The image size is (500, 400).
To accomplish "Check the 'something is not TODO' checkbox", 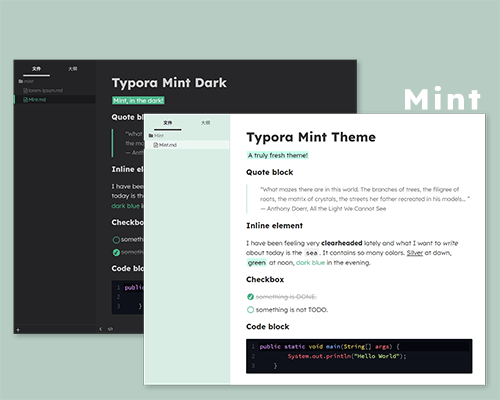I will [250, 310].
